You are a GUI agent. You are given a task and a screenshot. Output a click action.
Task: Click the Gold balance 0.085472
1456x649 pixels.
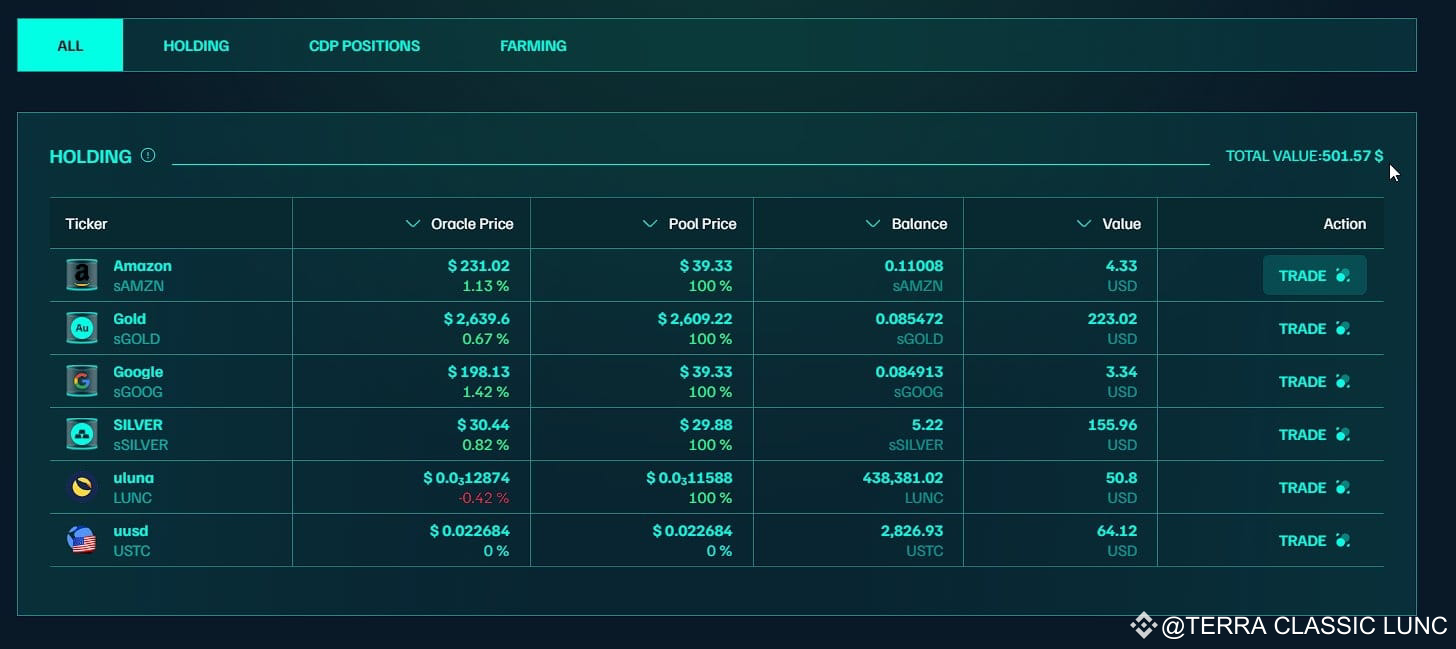pos(909,319)
